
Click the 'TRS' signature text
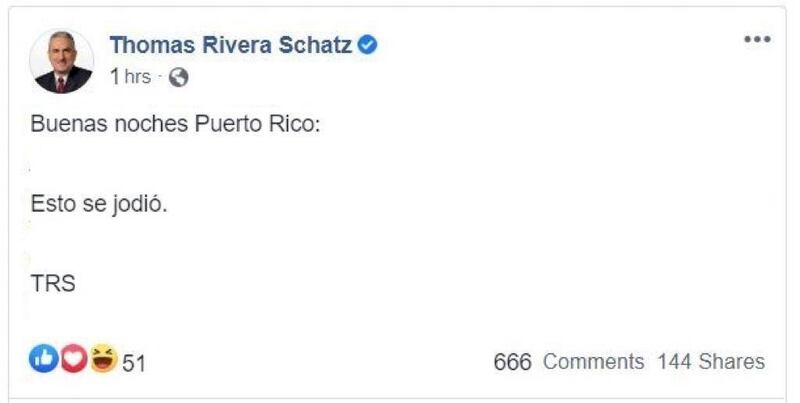click(54, 283)
